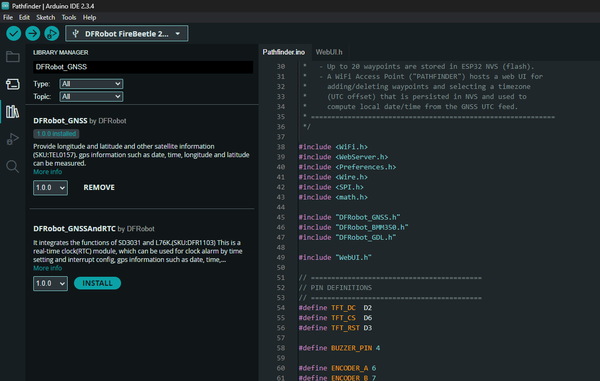Click the #define TFT_DC D2 line
Image resolution: width=600 pixels, height=381 pixels.
pos(335,308)
